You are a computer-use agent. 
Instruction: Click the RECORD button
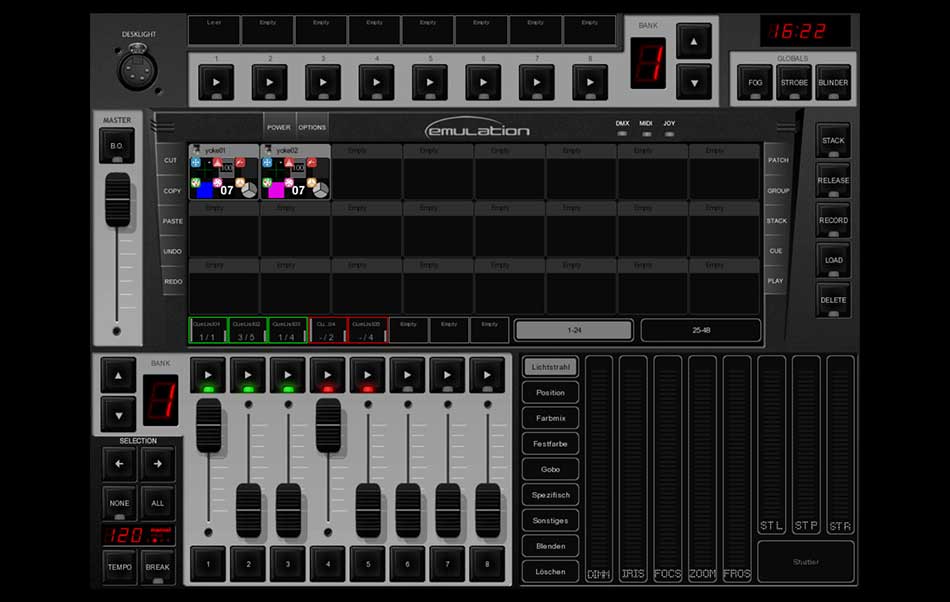tap(833, 220)
